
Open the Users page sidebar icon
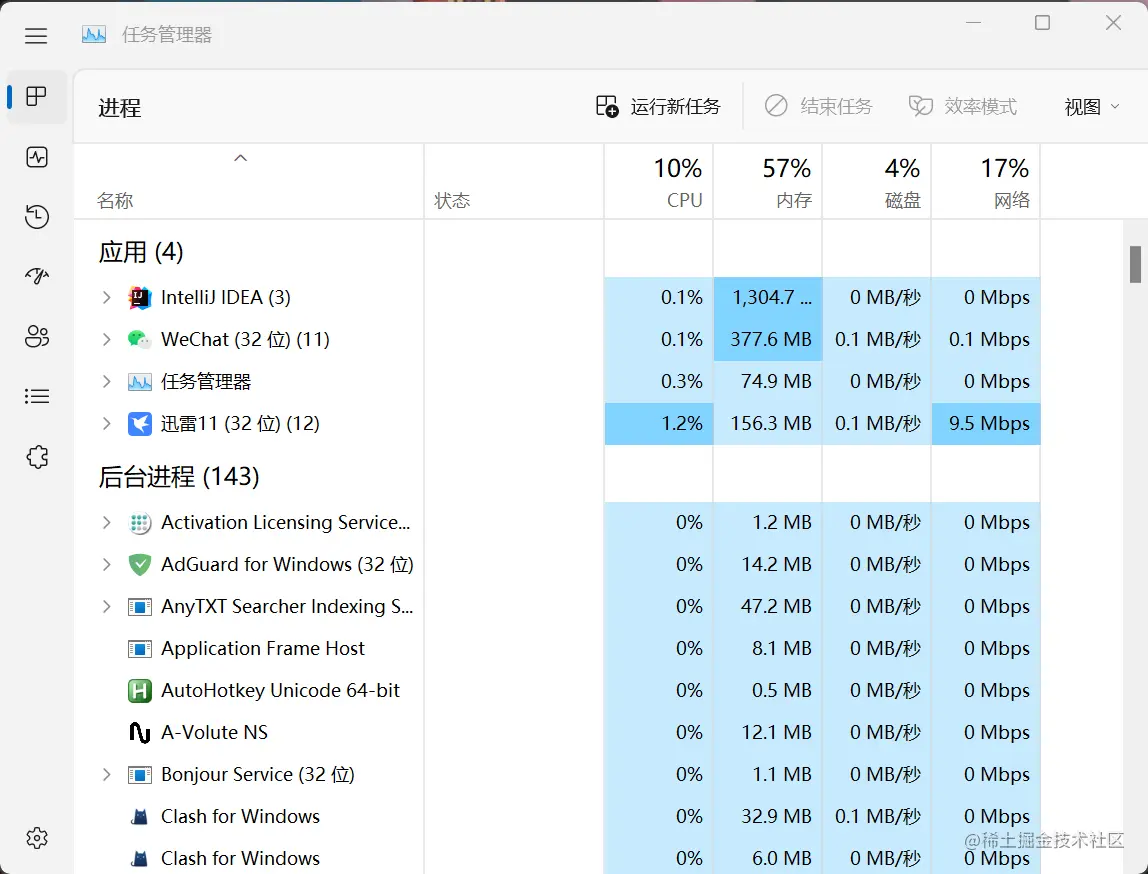coord(37,336)
